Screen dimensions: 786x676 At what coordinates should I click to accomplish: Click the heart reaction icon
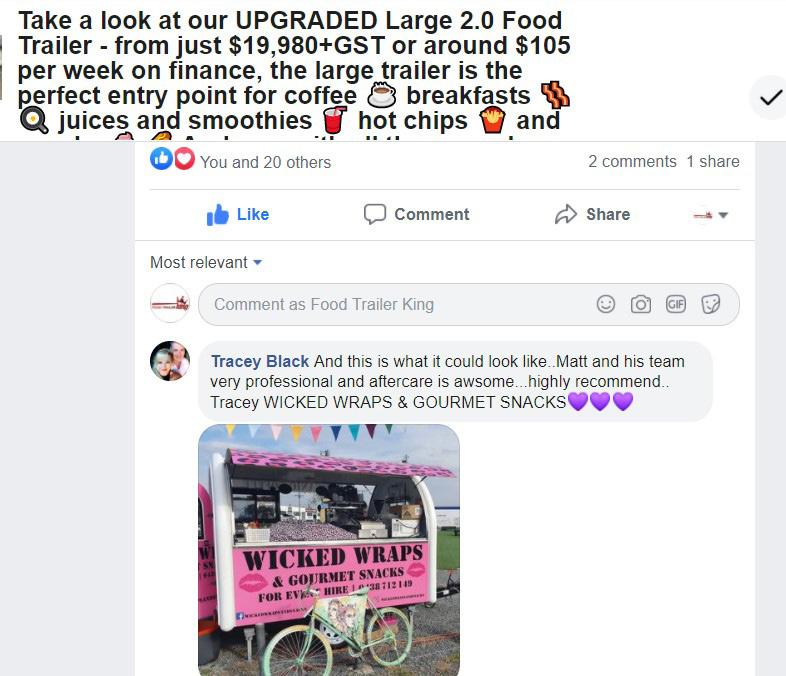pyautogui.click(x=184, y=159)
